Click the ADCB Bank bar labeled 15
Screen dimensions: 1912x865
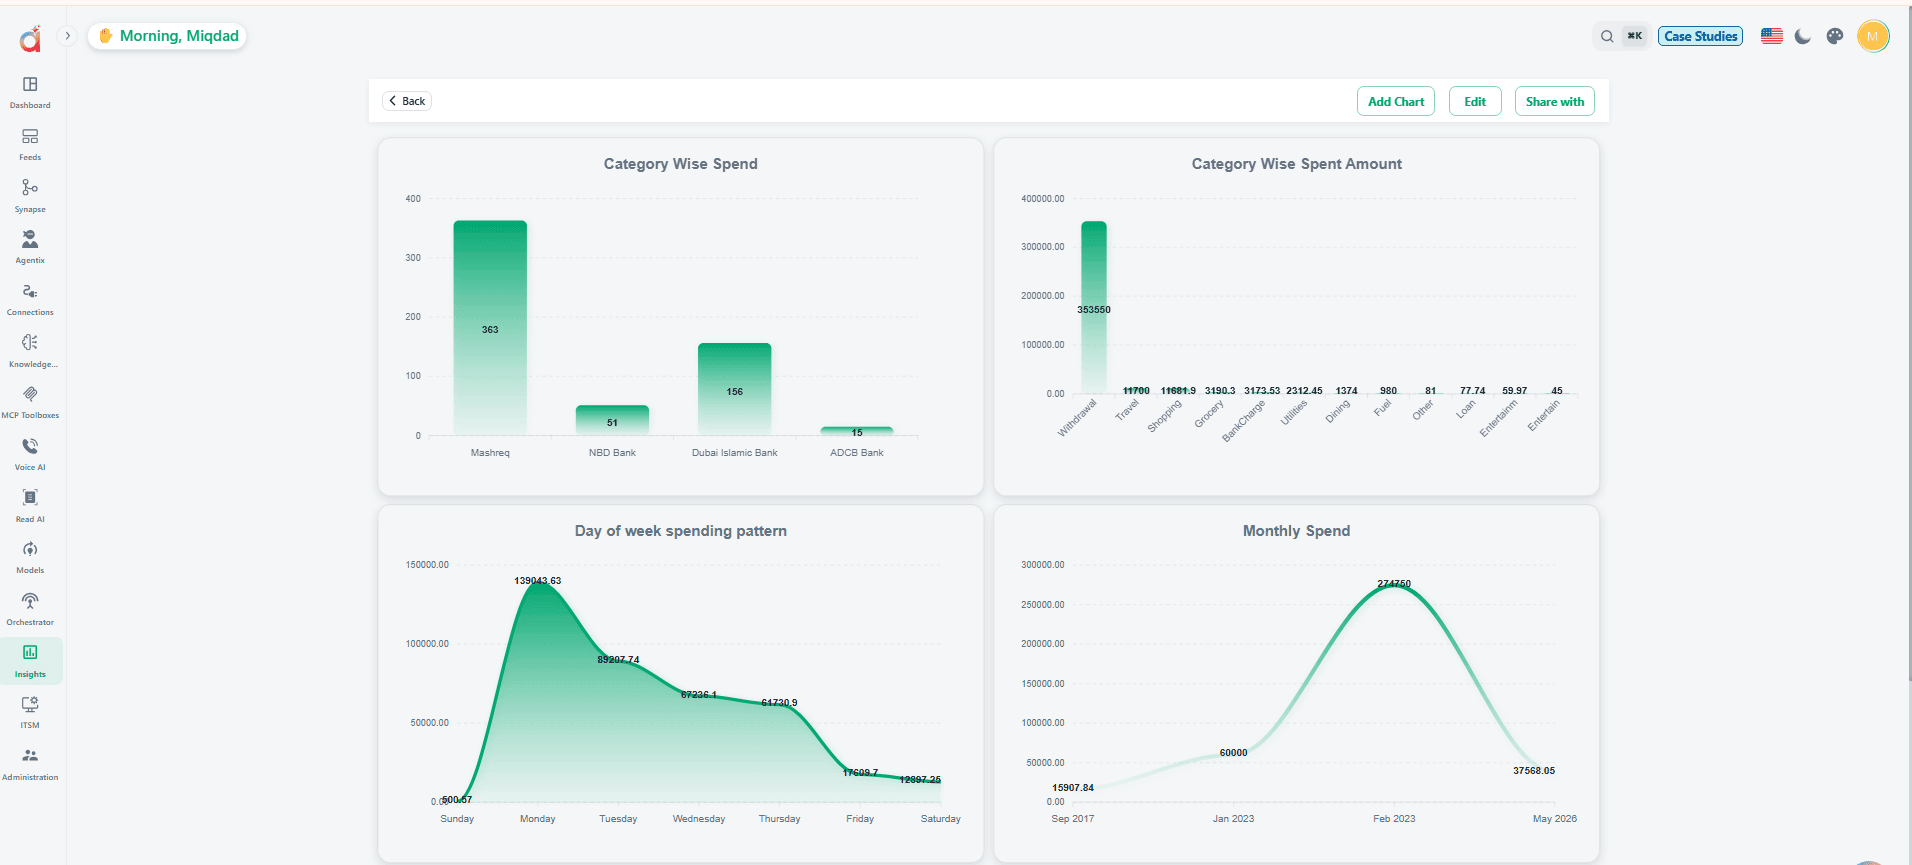point(857,431)
